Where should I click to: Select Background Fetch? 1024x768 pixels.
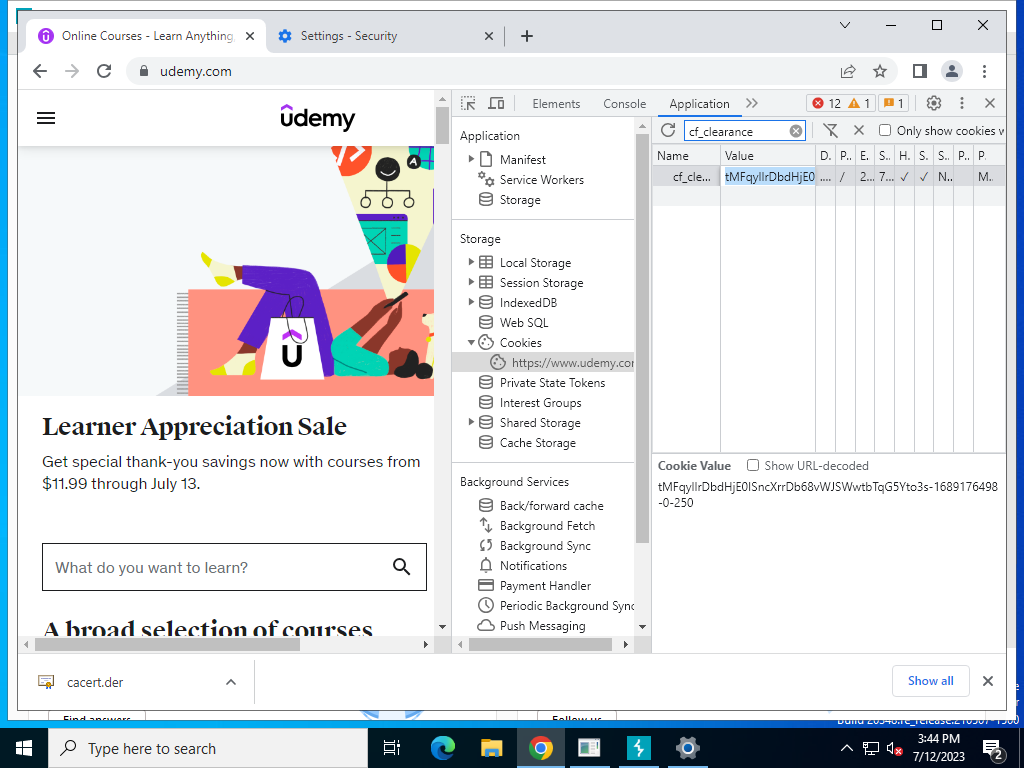pyautogui.click(x=547, y=526)
